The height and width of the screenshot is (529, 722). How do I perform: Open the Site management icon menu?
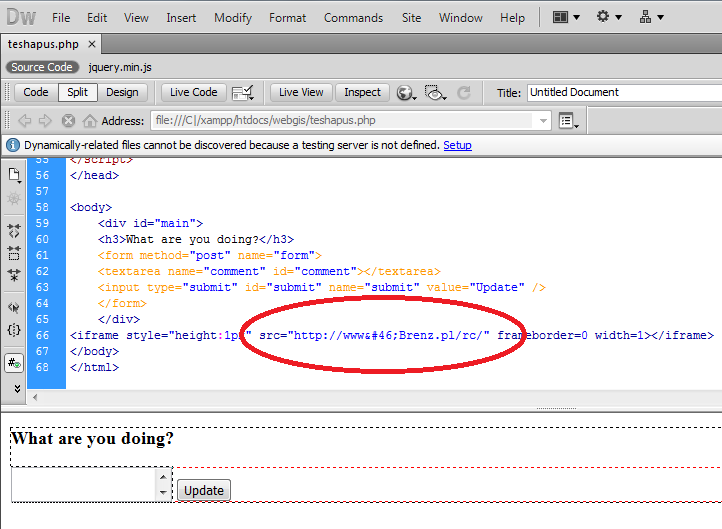click(645, 17)
